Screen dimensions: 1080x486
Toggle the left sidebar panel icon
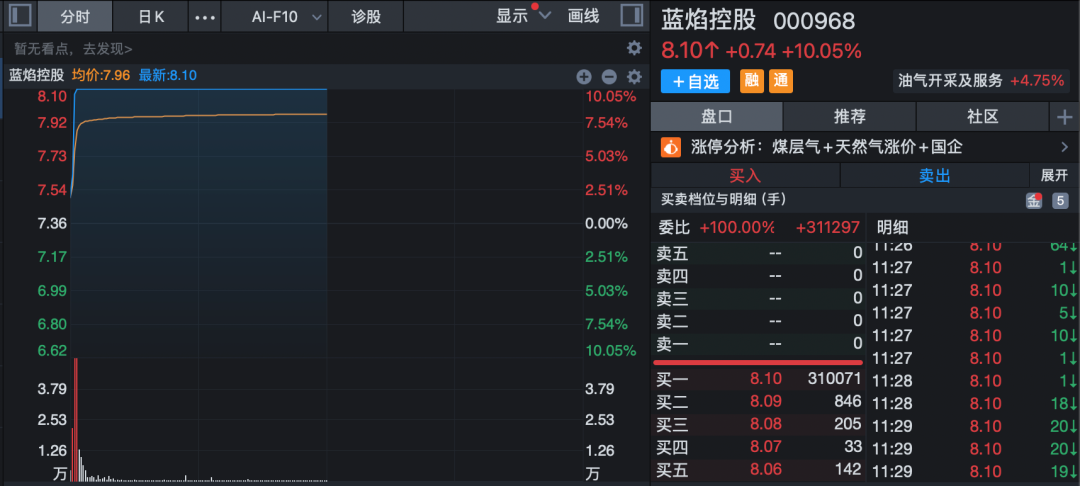20,16
